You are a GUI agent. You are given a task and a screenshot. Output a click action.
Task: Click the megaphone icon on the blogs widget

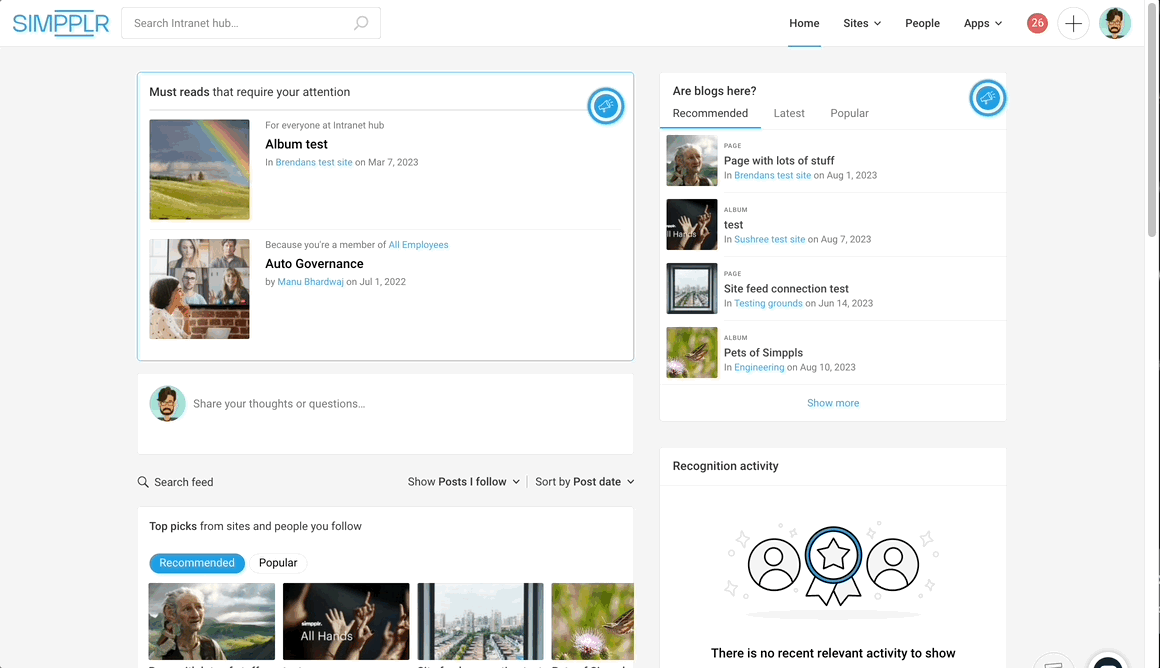coord(988,98)
